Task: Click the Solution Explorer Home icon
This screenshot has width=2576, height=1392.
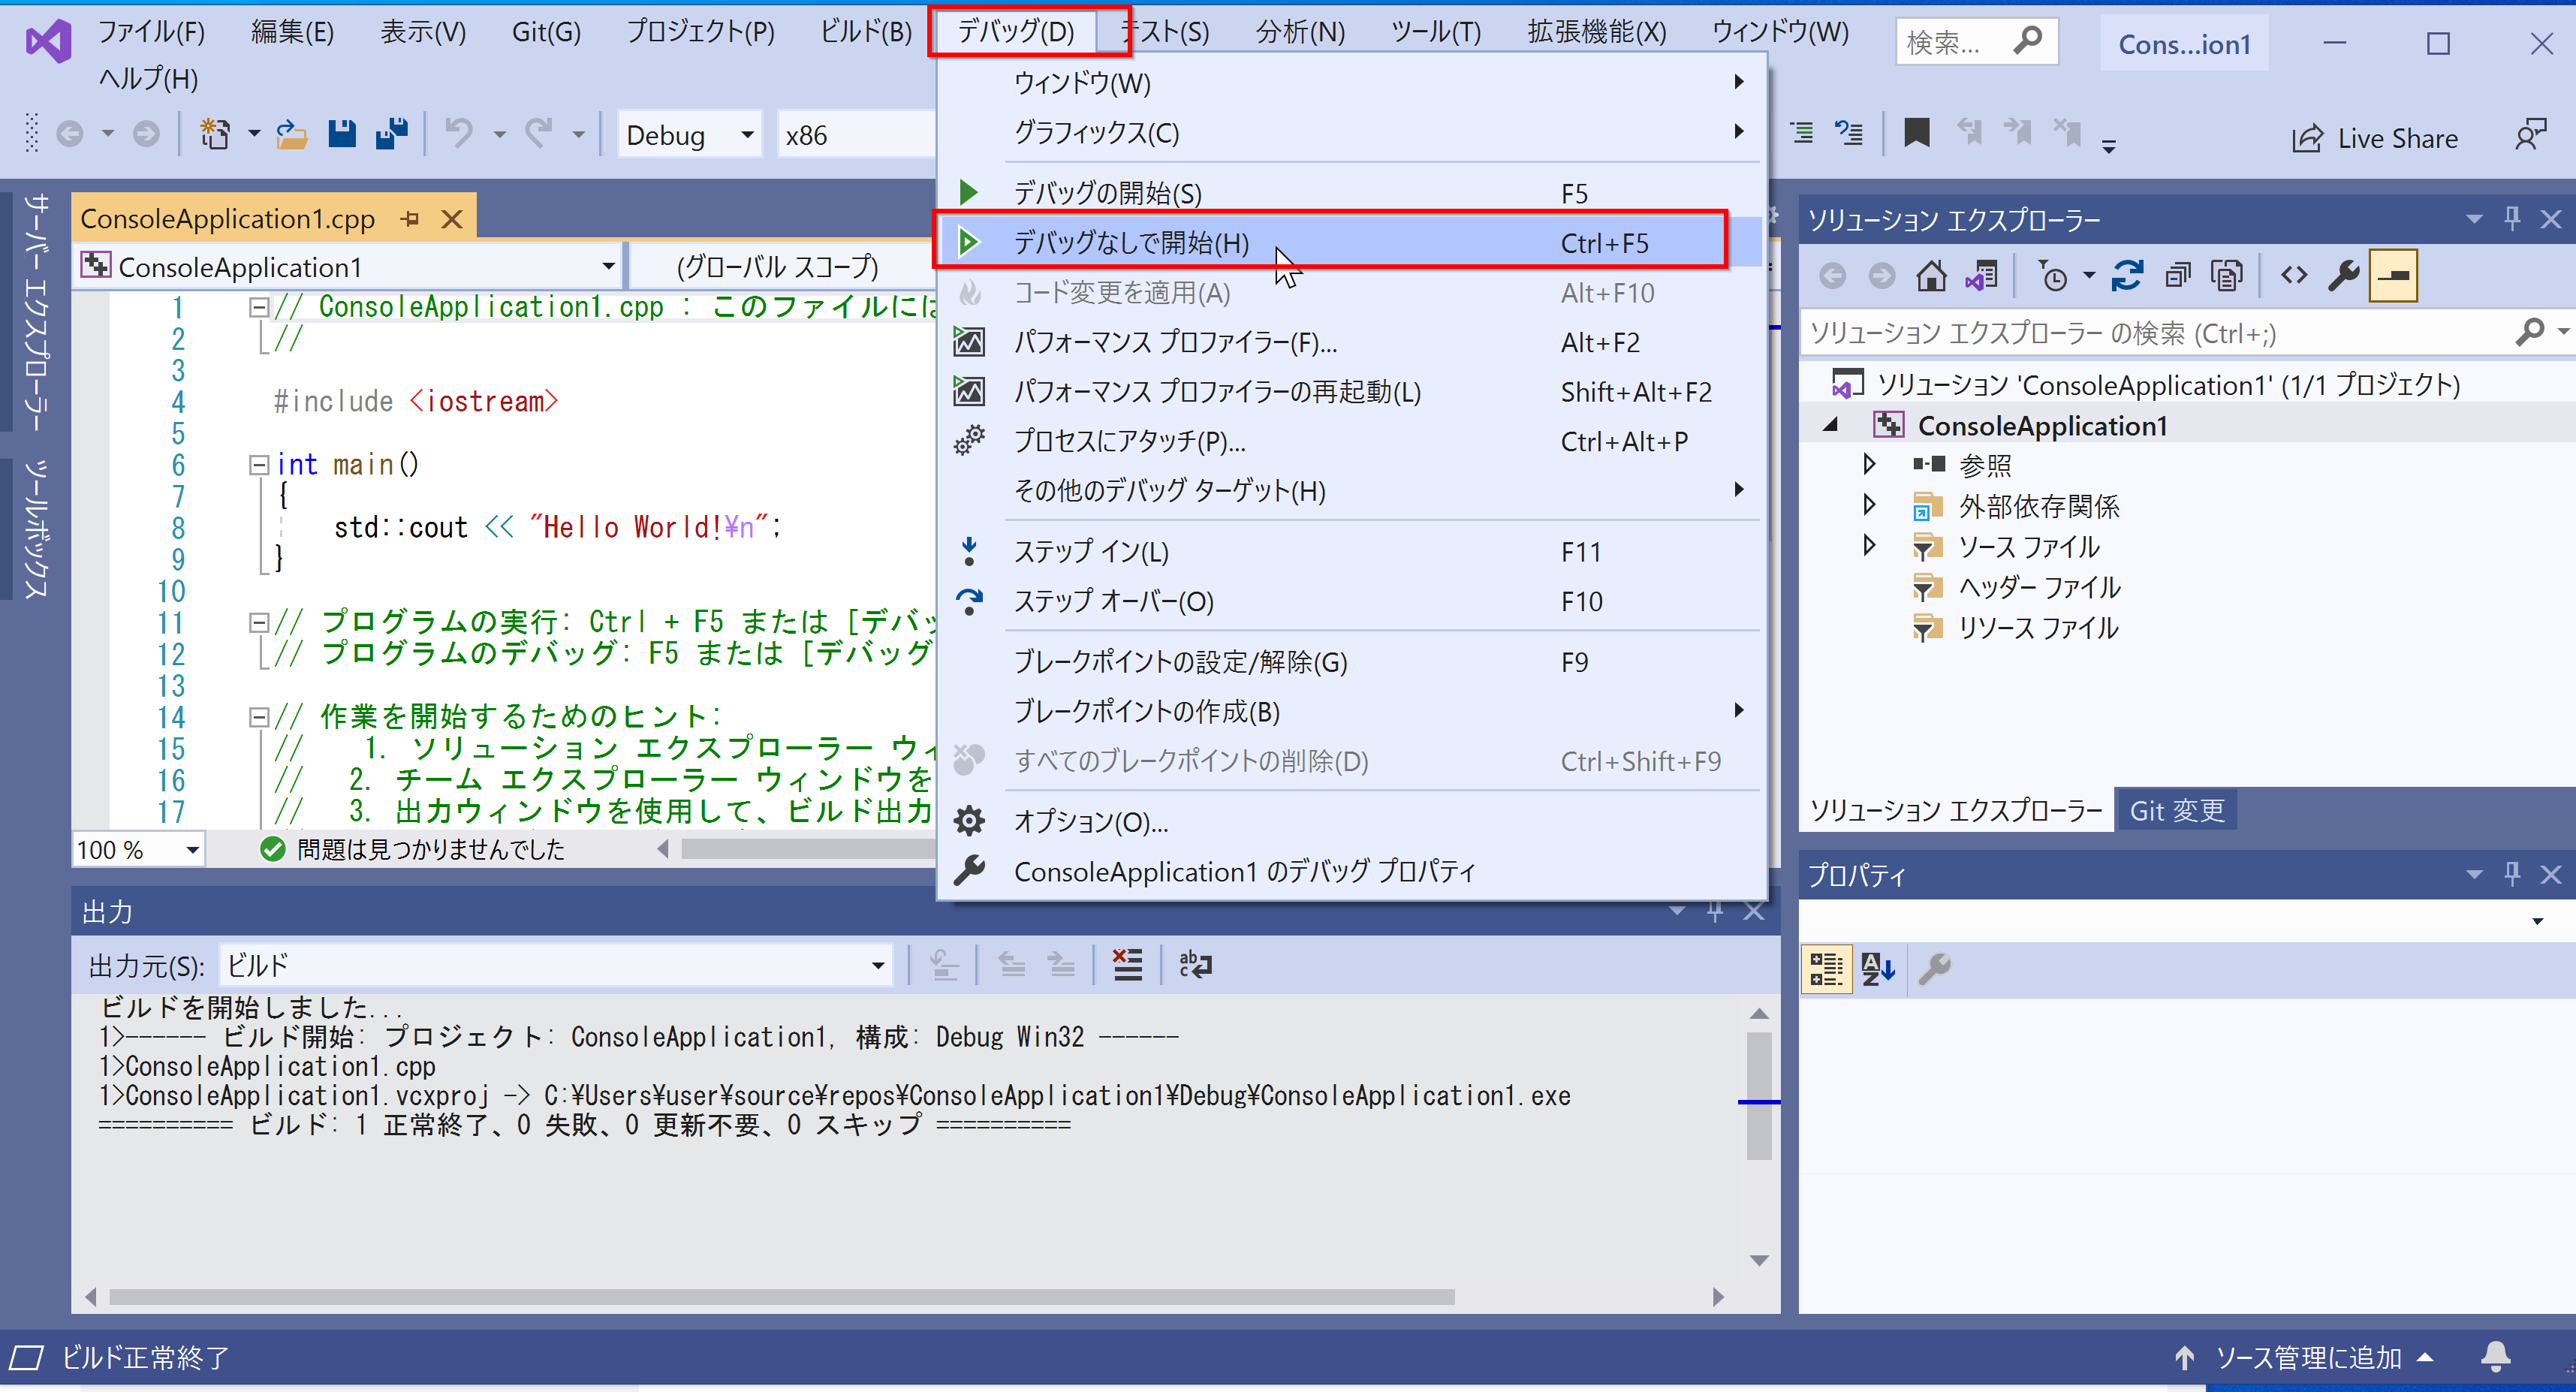Action: tap(1931, 275)
